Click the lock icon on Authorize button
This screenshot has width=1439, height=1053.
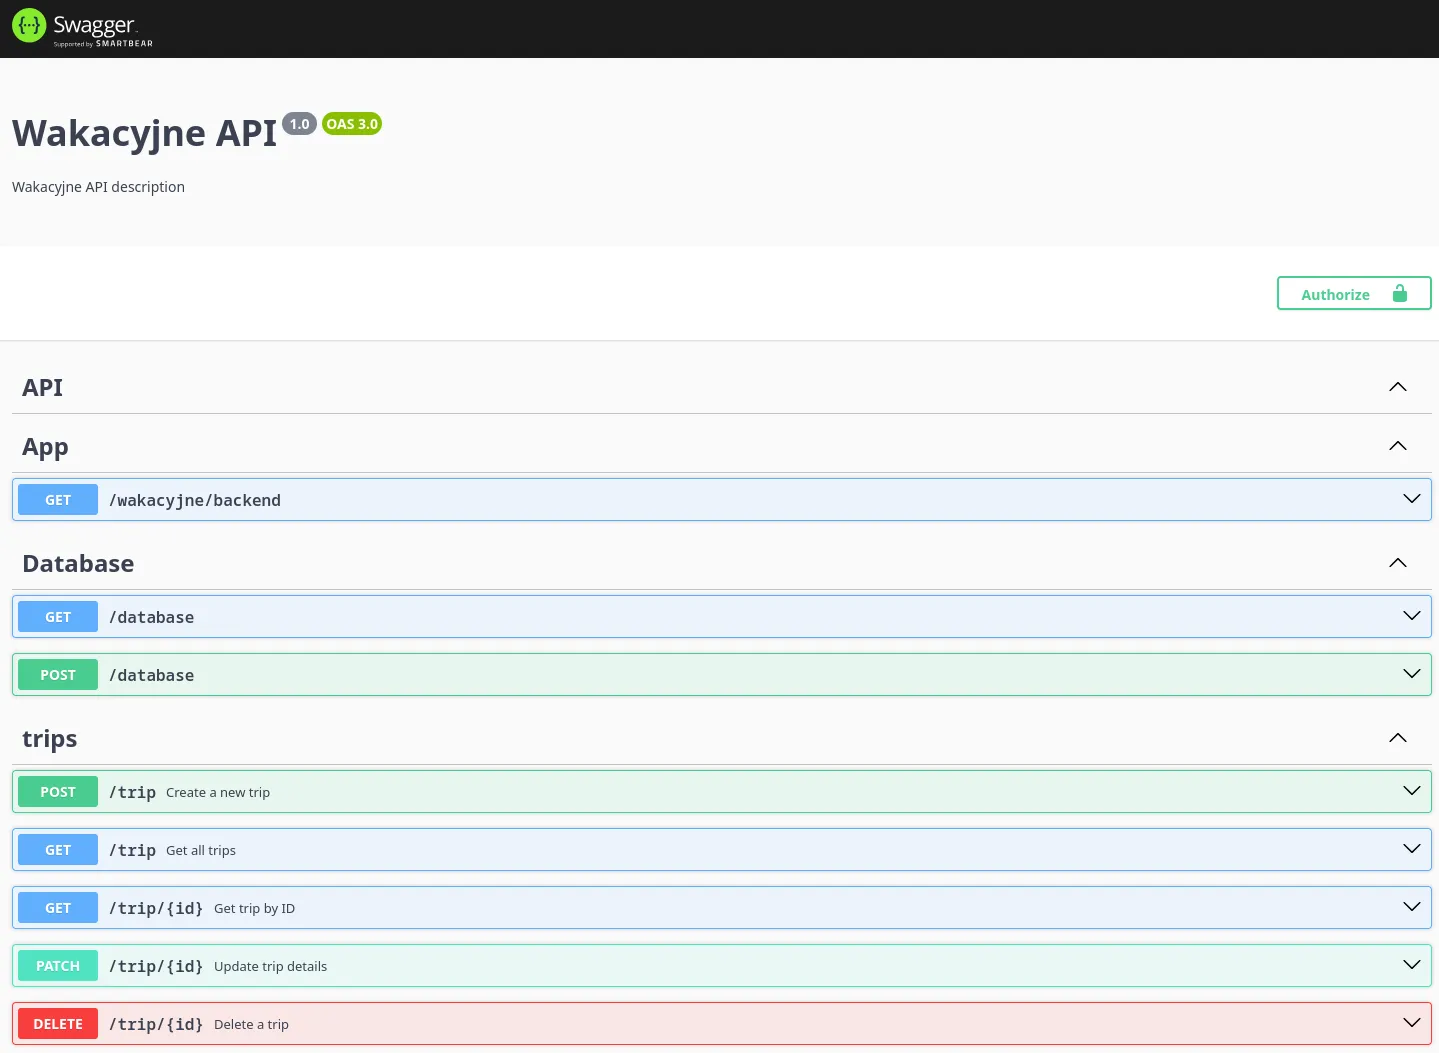tap(1399, 293)
